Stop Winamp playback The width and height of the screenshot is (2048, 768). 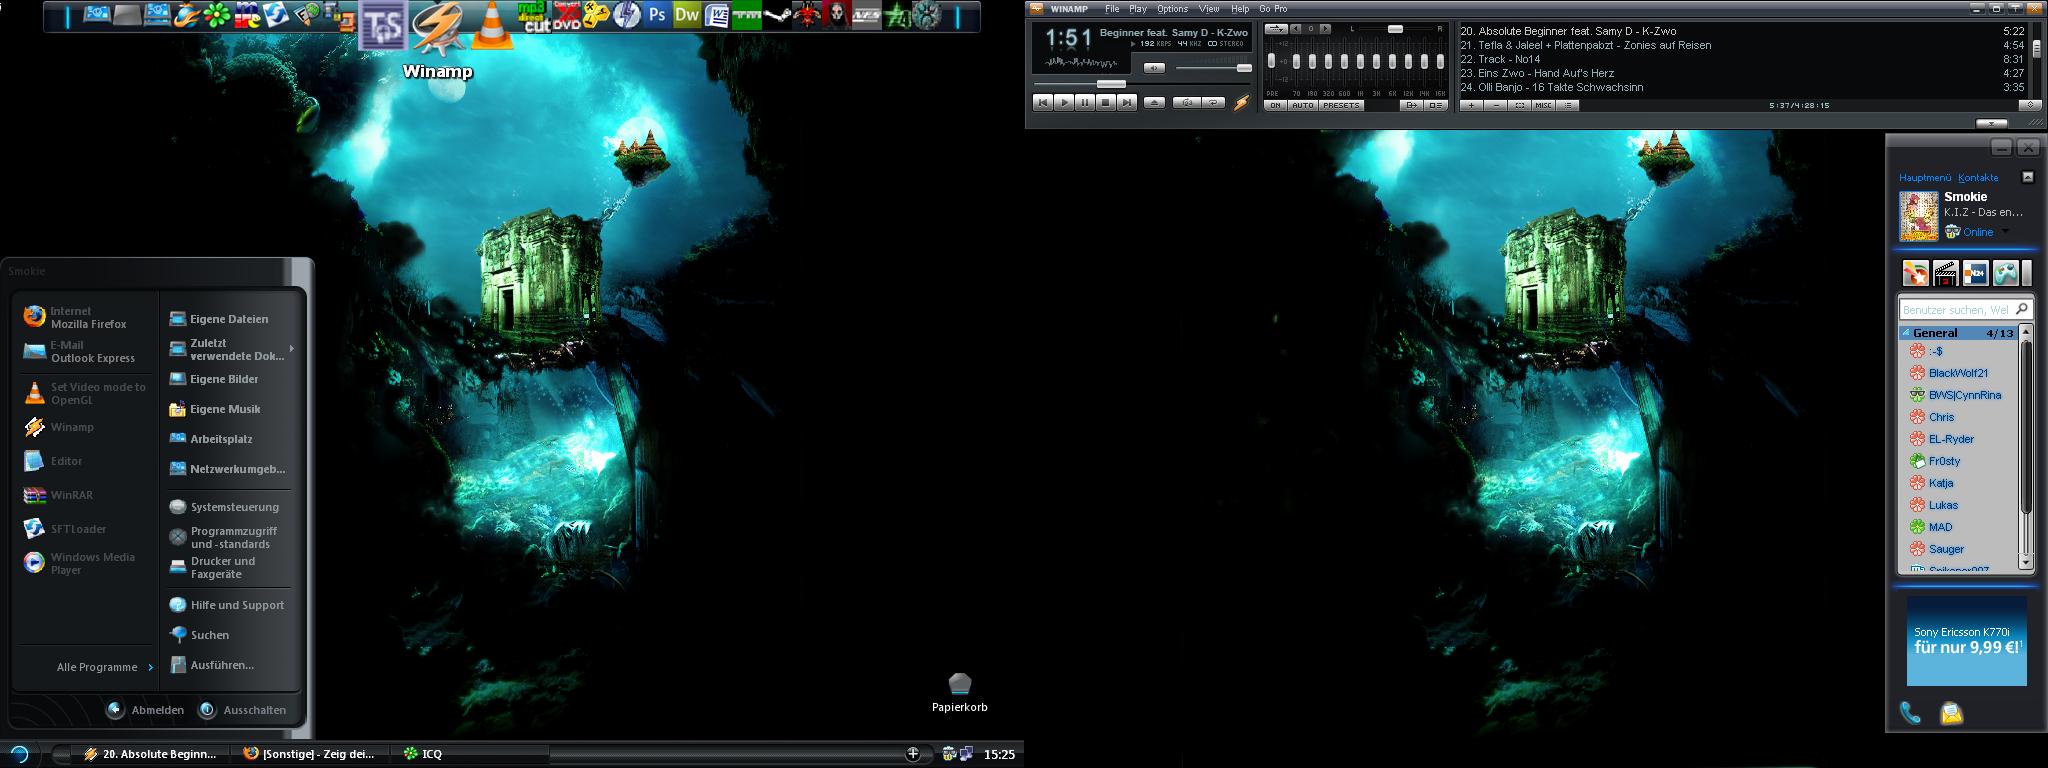(1106, 102)
